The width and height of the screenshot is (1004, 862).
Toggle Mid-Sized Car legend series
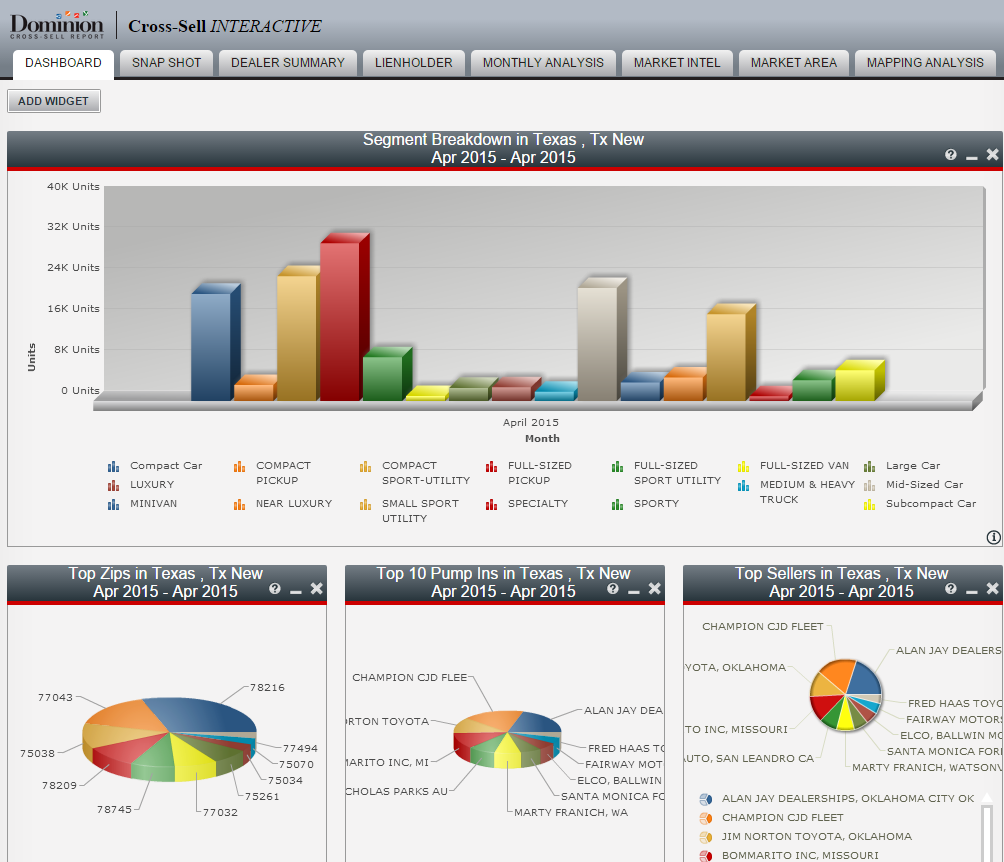point(914,485)
